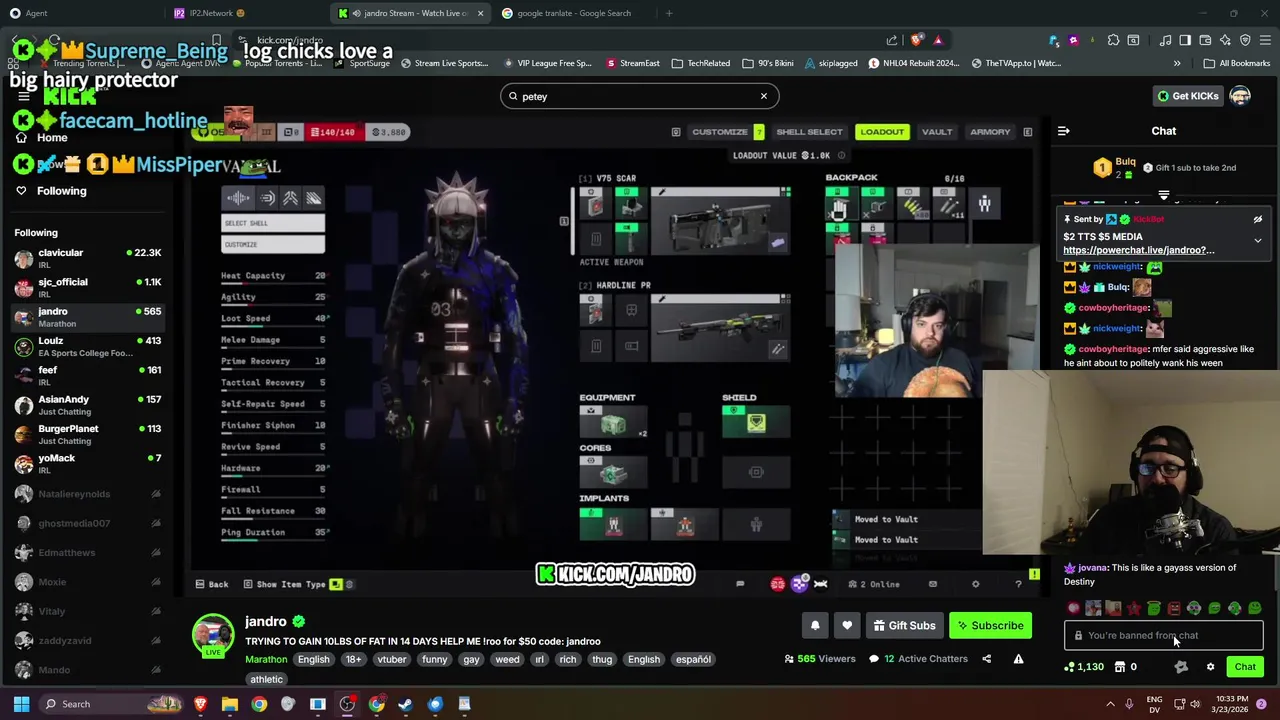The height and width of the screenshot is (720, 1280).
Task: Open BurgerPlanet channel in sidebar
Action: [x=87, y=434]
